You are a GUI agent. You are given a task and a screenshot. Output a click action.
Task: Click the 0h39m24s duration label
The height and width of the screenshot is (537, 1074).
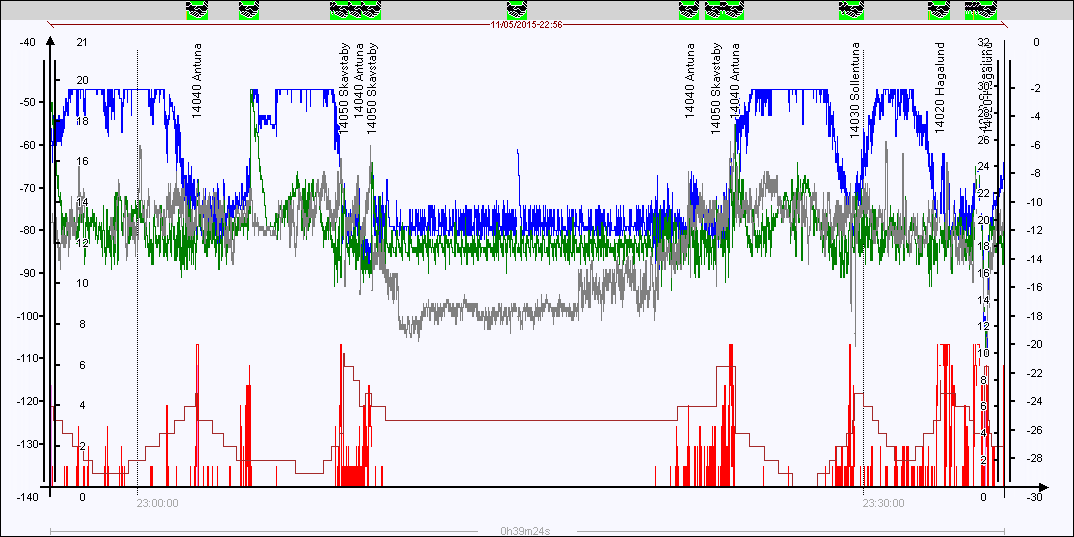pyautogui.click(x=527, y=531)
